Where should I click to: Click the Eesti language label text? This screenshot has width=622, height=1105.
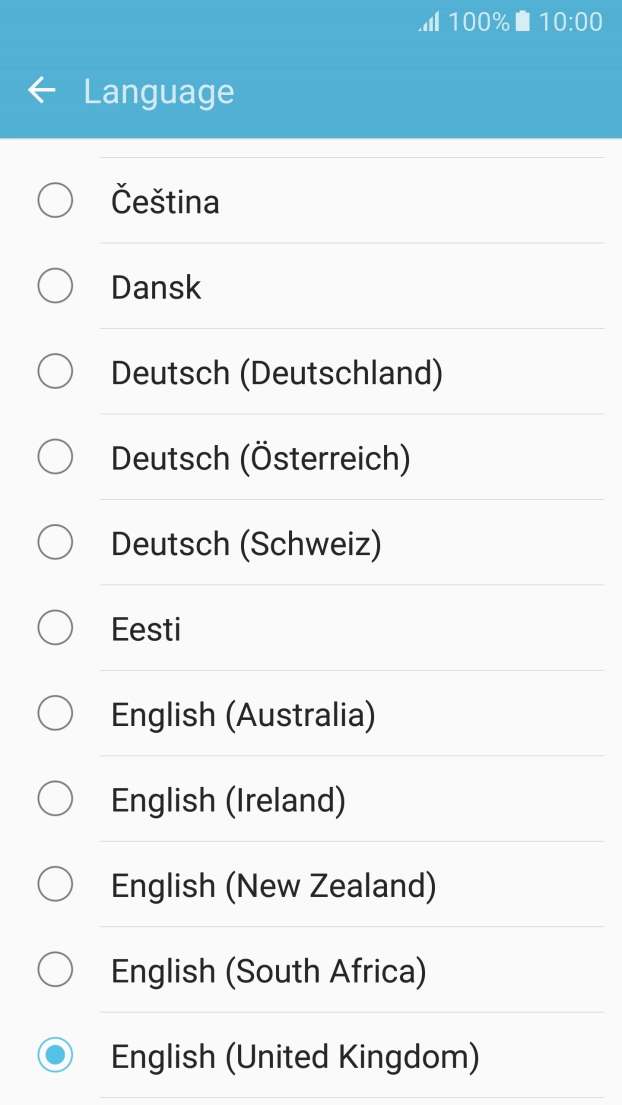[x=145, y=627]
